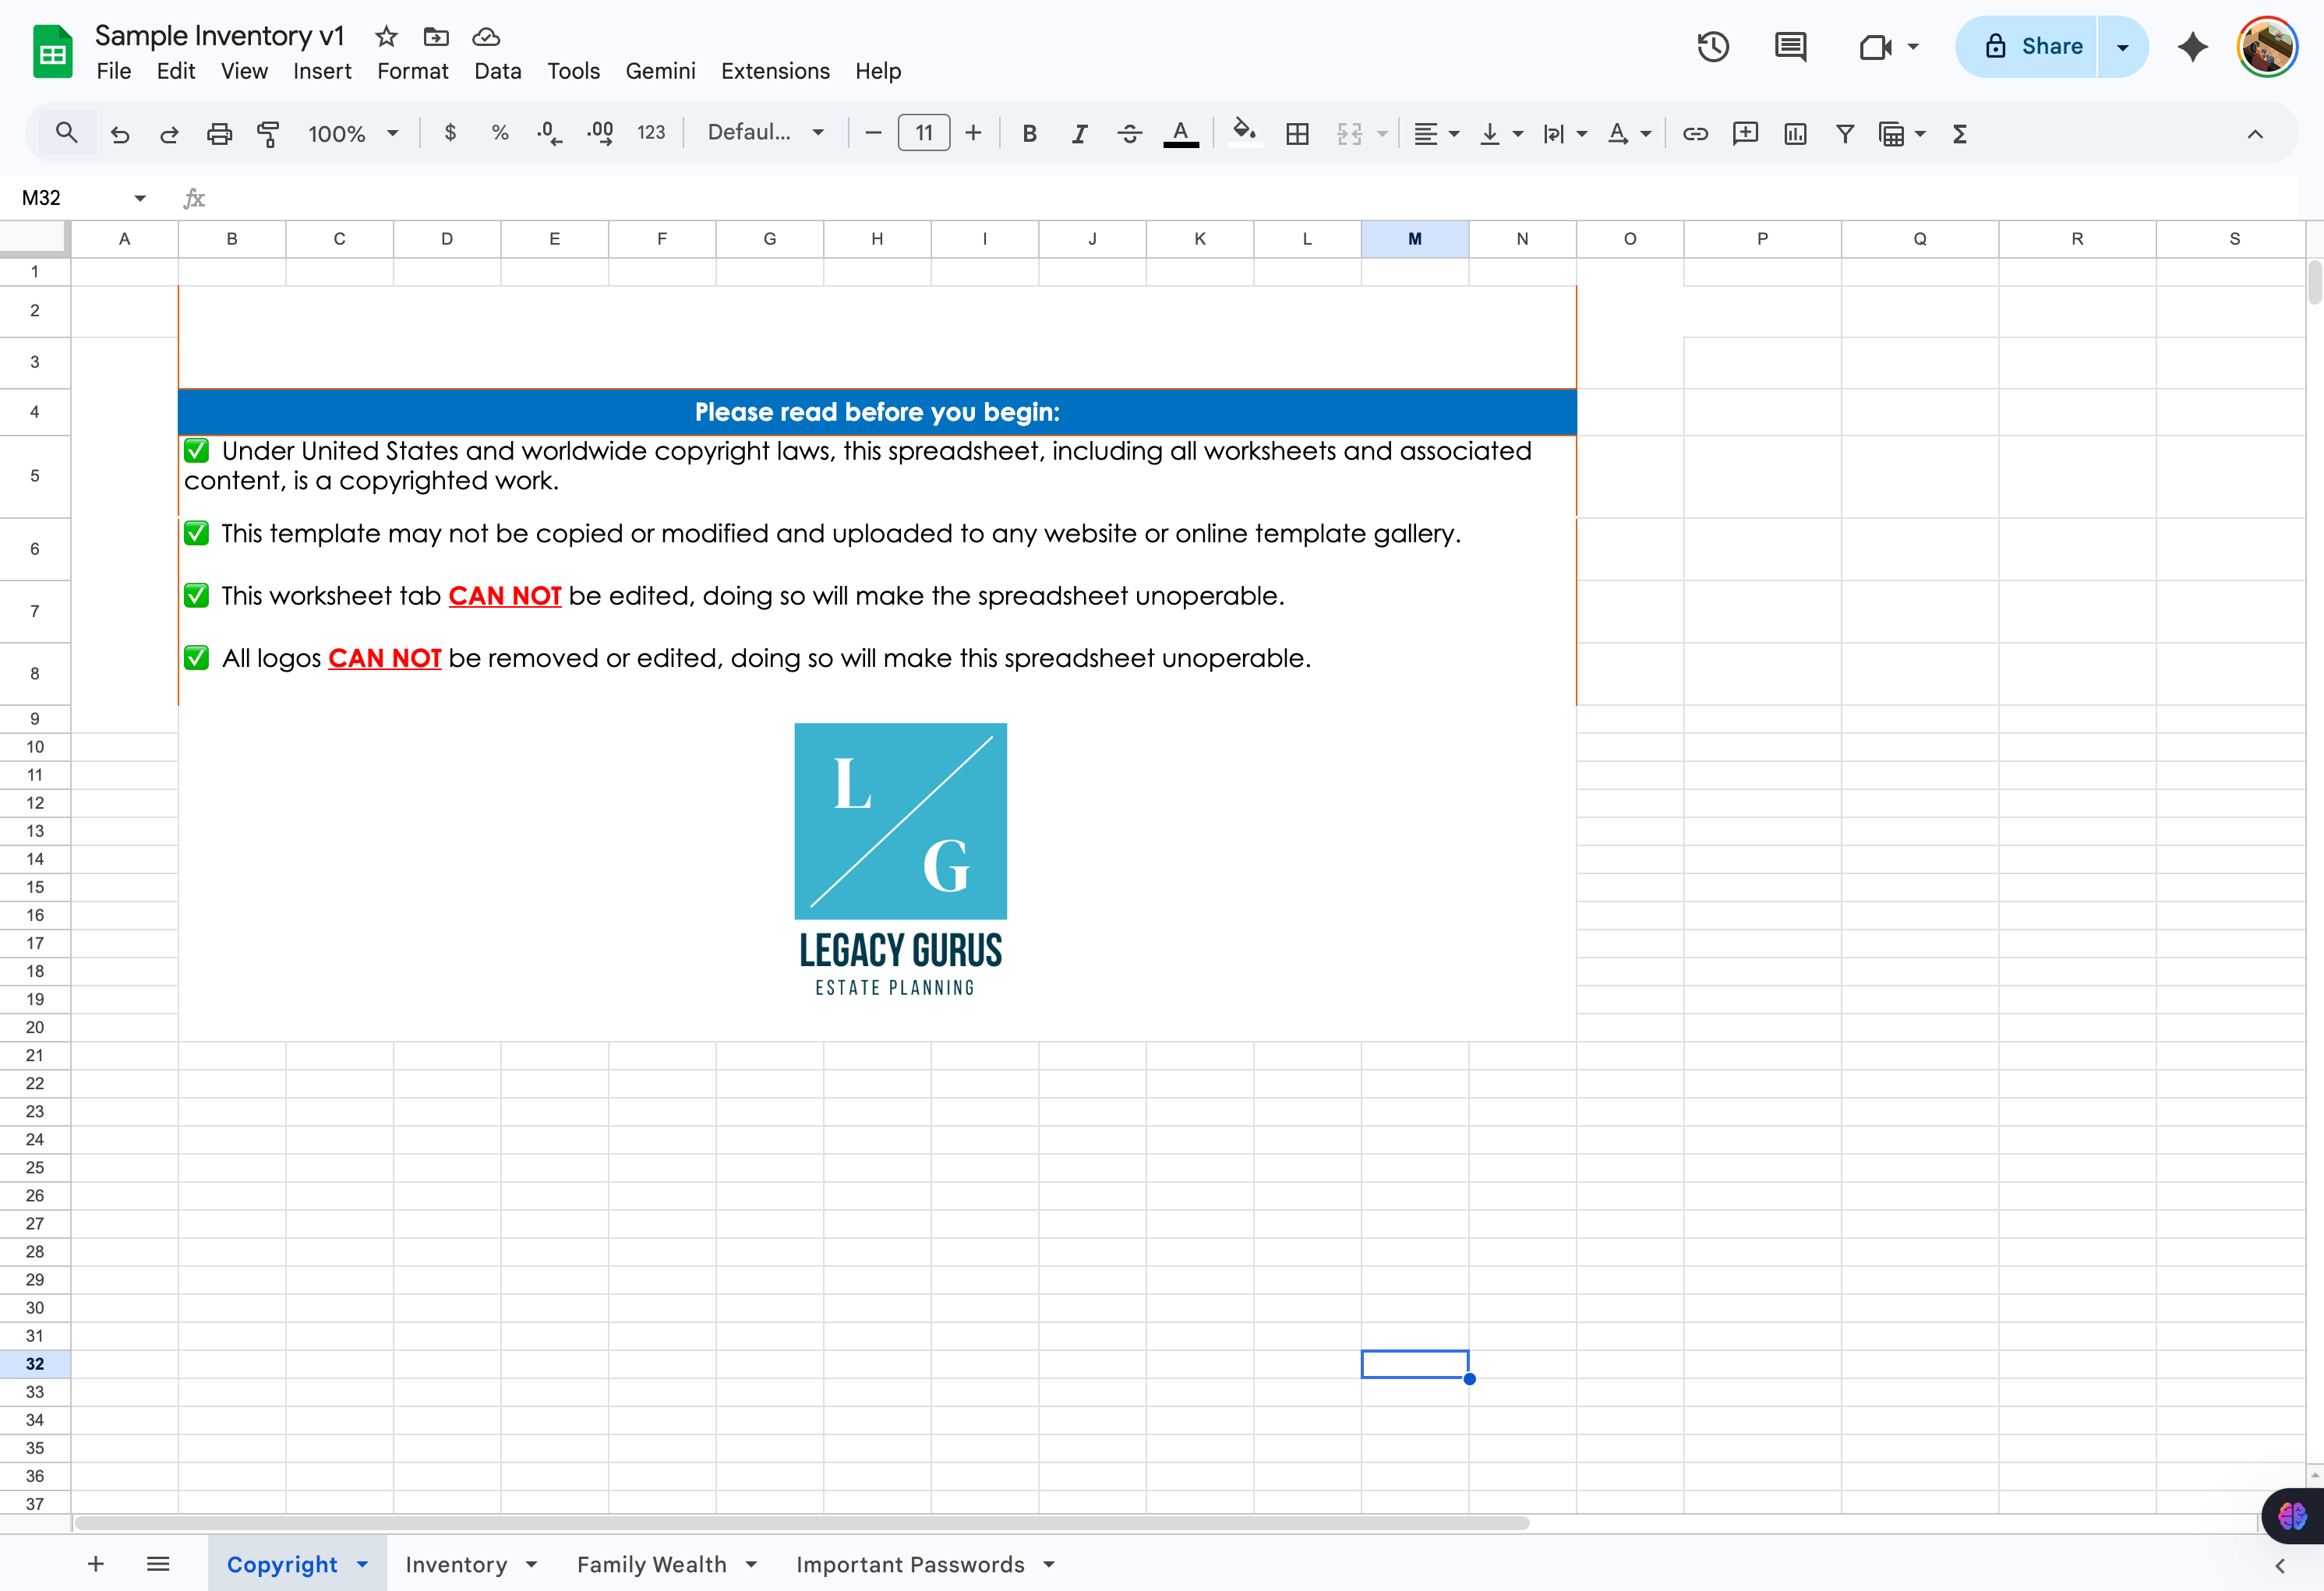Apply italic formatting

(x=1079, y=133)
